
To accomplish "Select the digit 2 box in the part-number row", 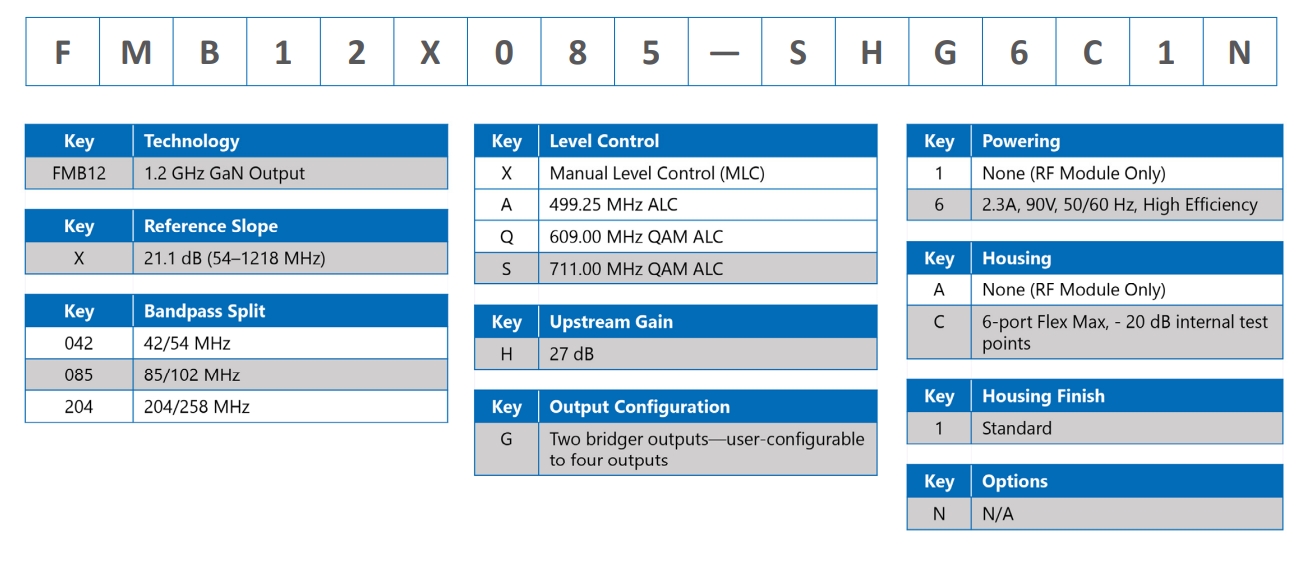I will tap(357, 51).
